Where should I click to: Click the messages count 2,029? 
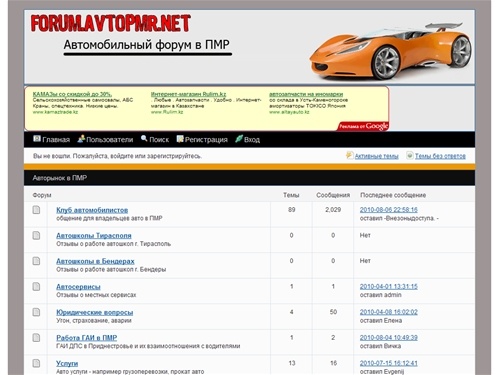coord(333,210)
